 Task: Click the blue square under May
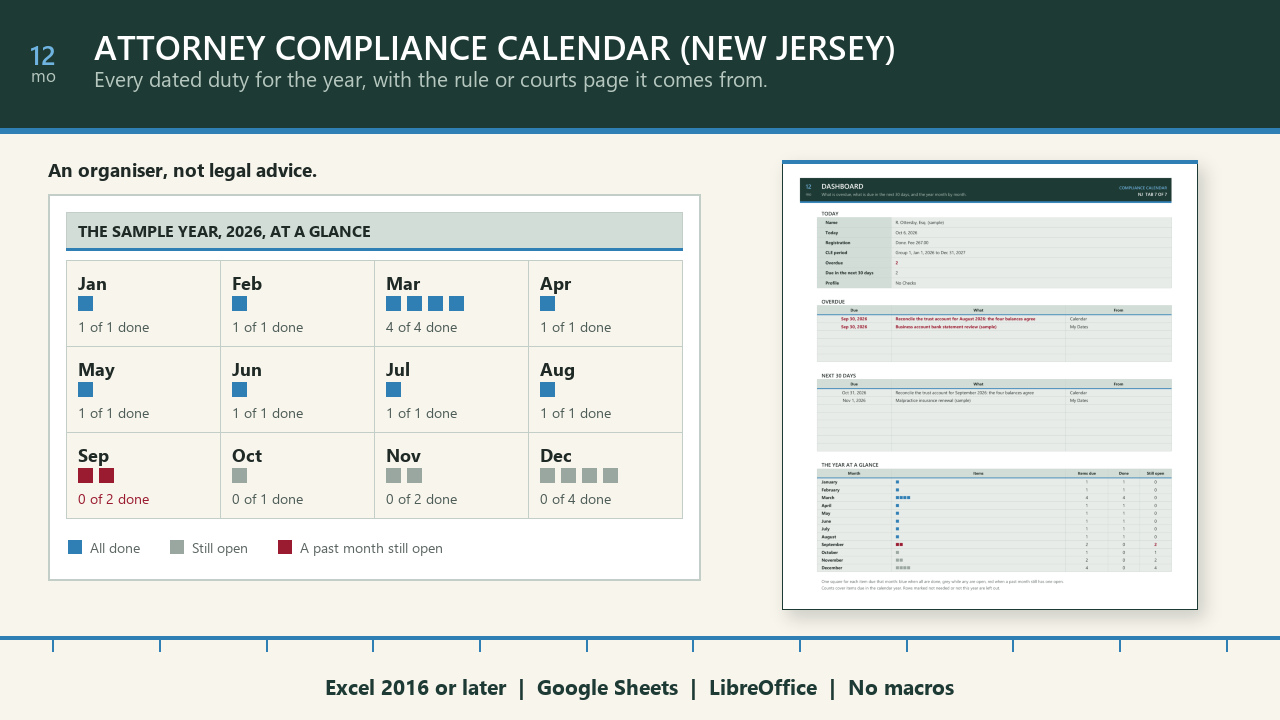pos(85,389)
